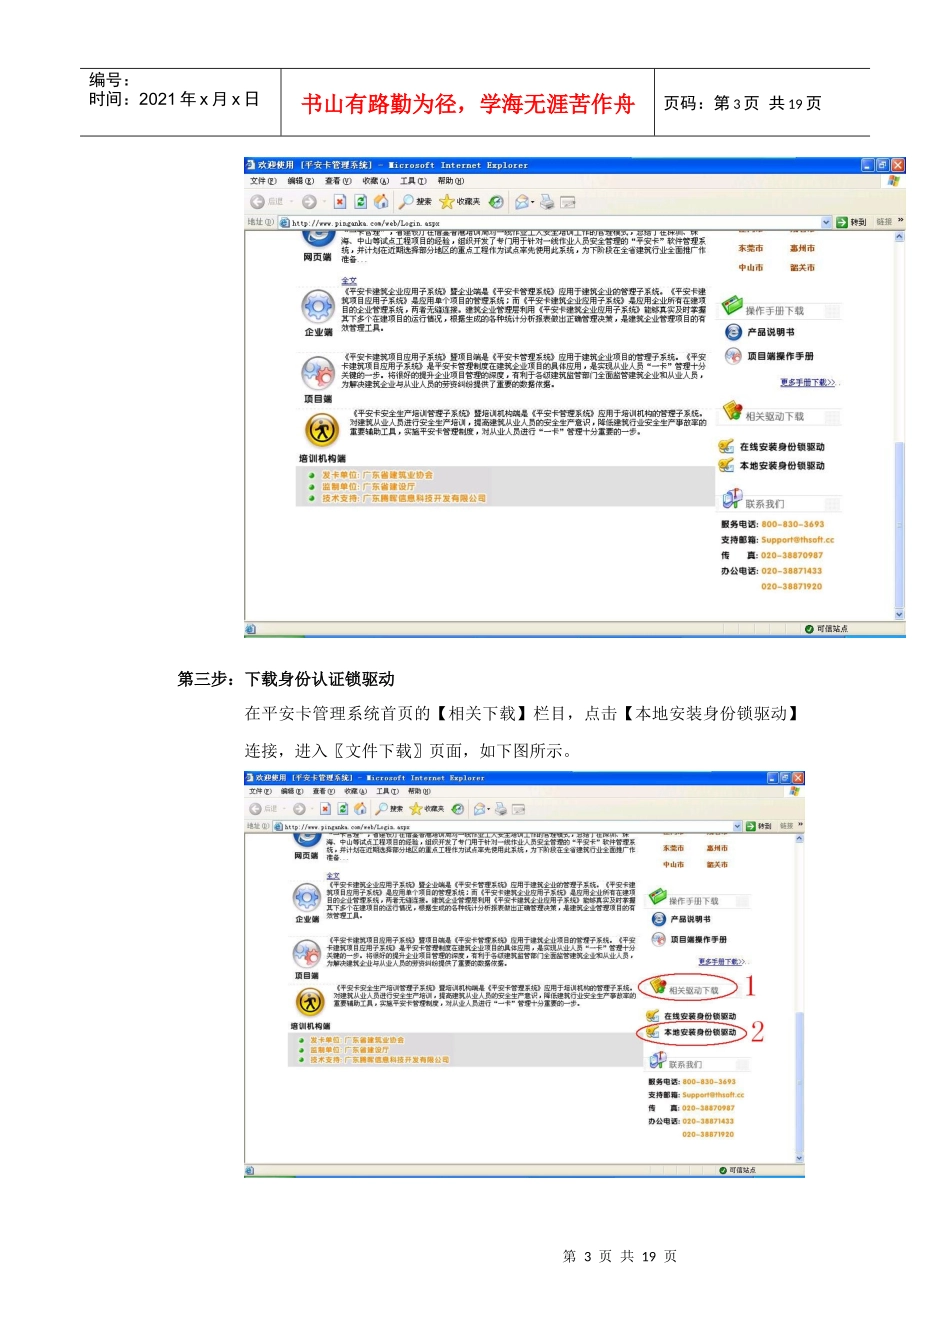Click 东莞市 link in first screenshot
This screenshot has height=1344, width=950.
tap(751, 249)
